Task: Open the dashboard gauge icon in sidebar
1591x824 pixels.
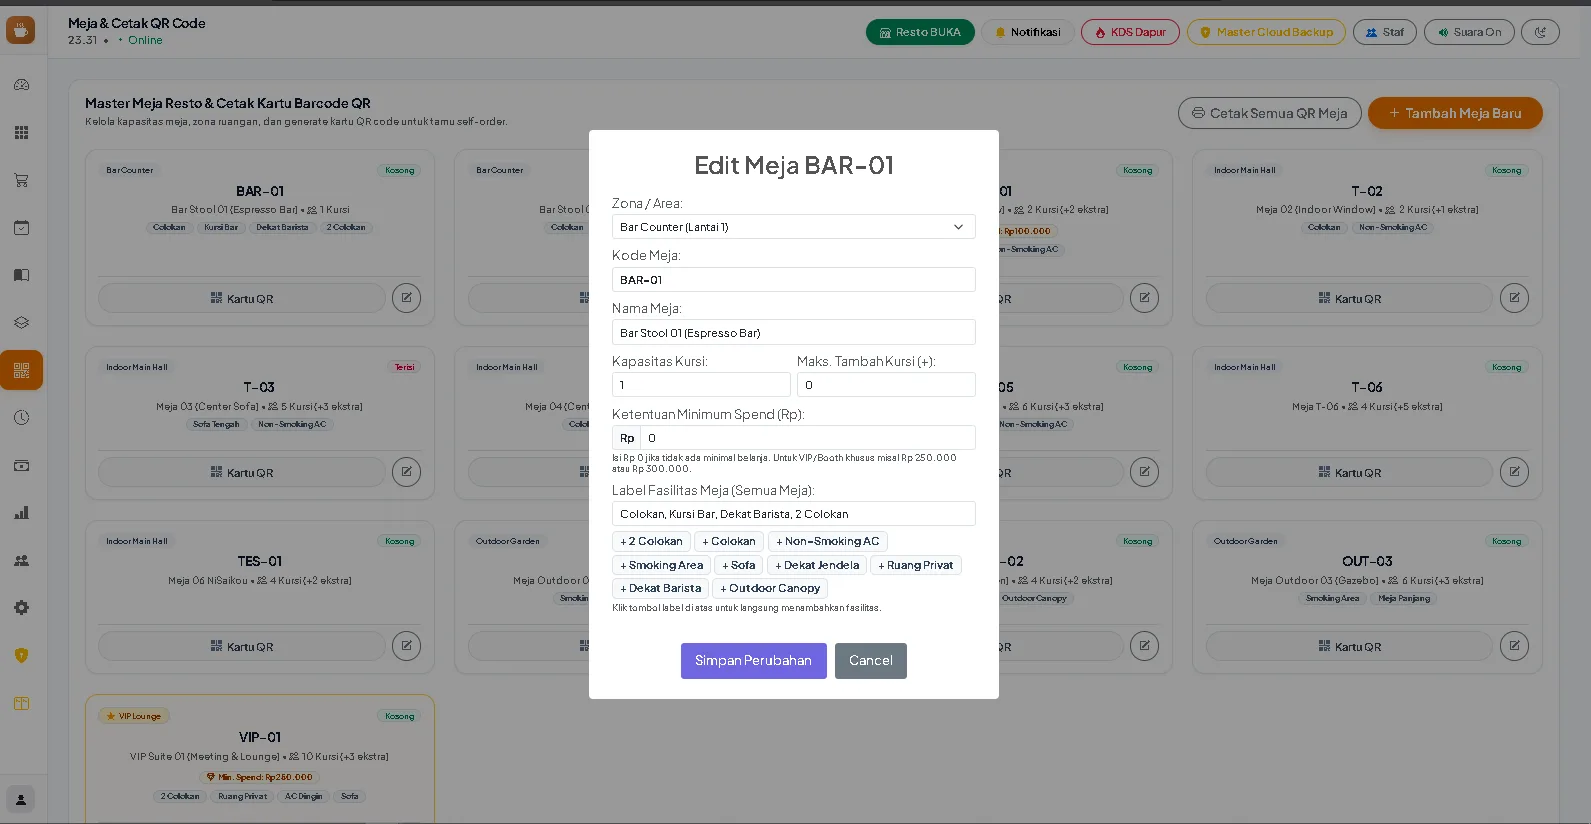Action: click(x=21, y=85)
